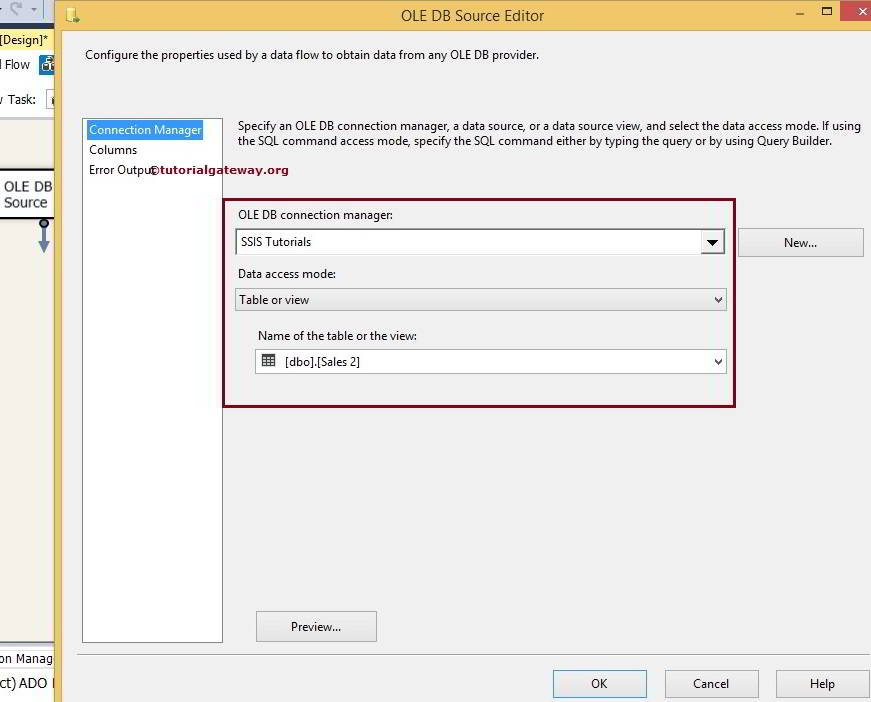This screenshot has height=702, width=871.
Task: Click the OLE DB Source Editor title bar icon
Action: click(x=72, y=15)
